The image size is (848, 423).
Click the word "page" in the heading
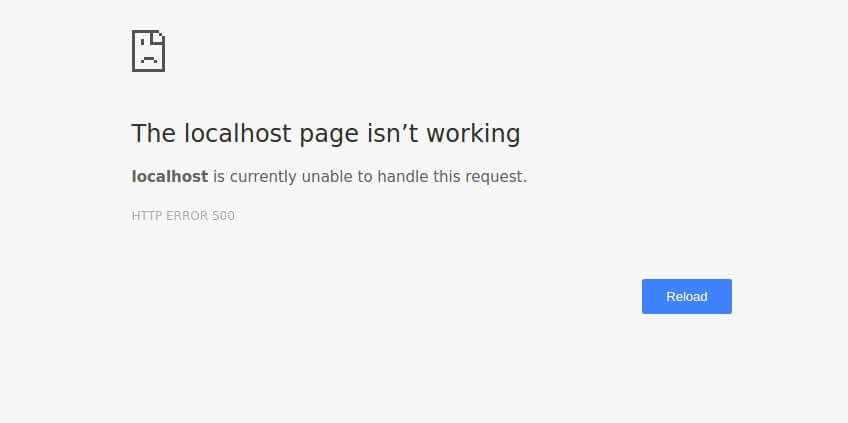329,135
